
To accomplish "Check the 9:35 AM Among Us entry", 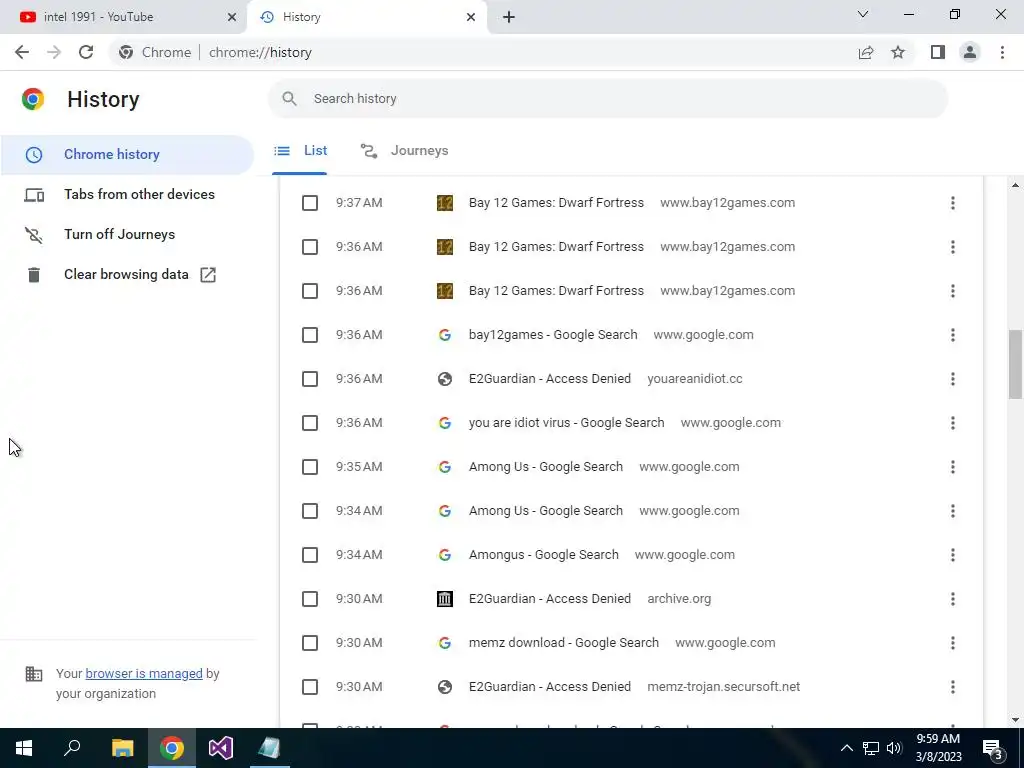I will pos(310,467).
